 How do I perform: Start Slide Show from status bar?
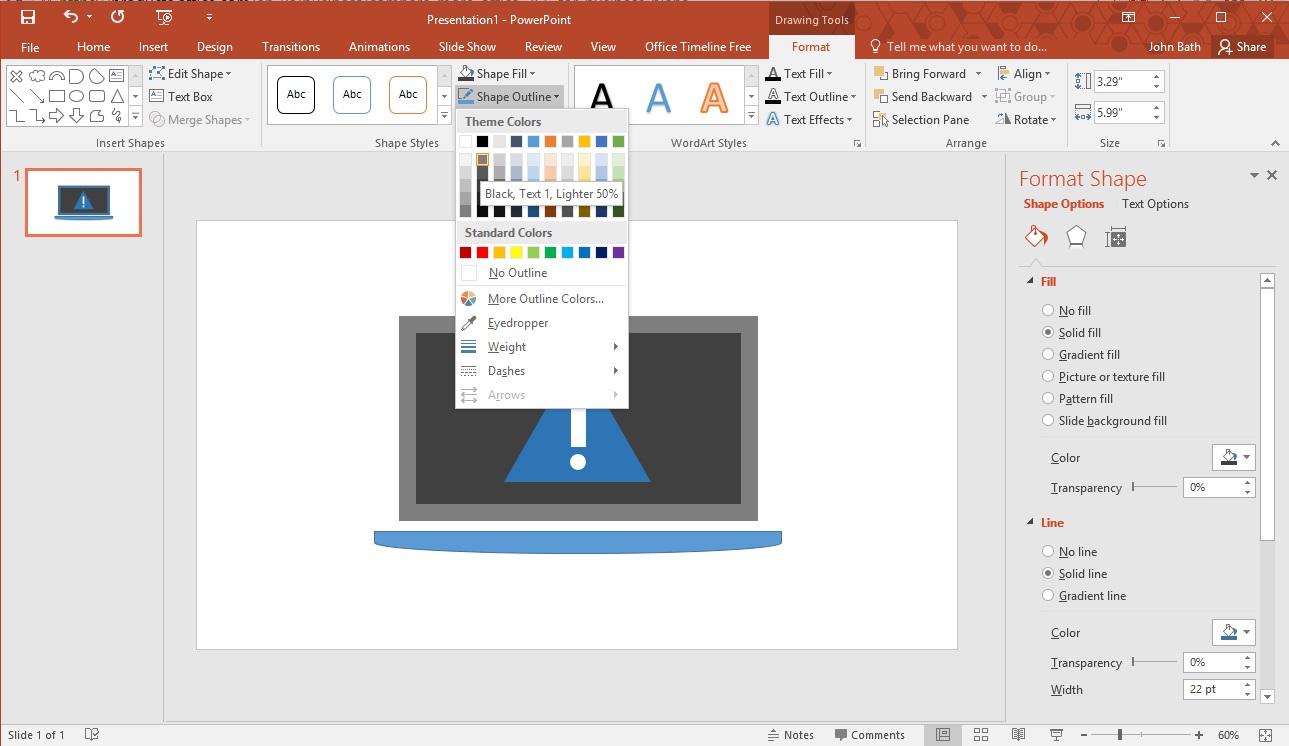click(x=1057, y=734)
